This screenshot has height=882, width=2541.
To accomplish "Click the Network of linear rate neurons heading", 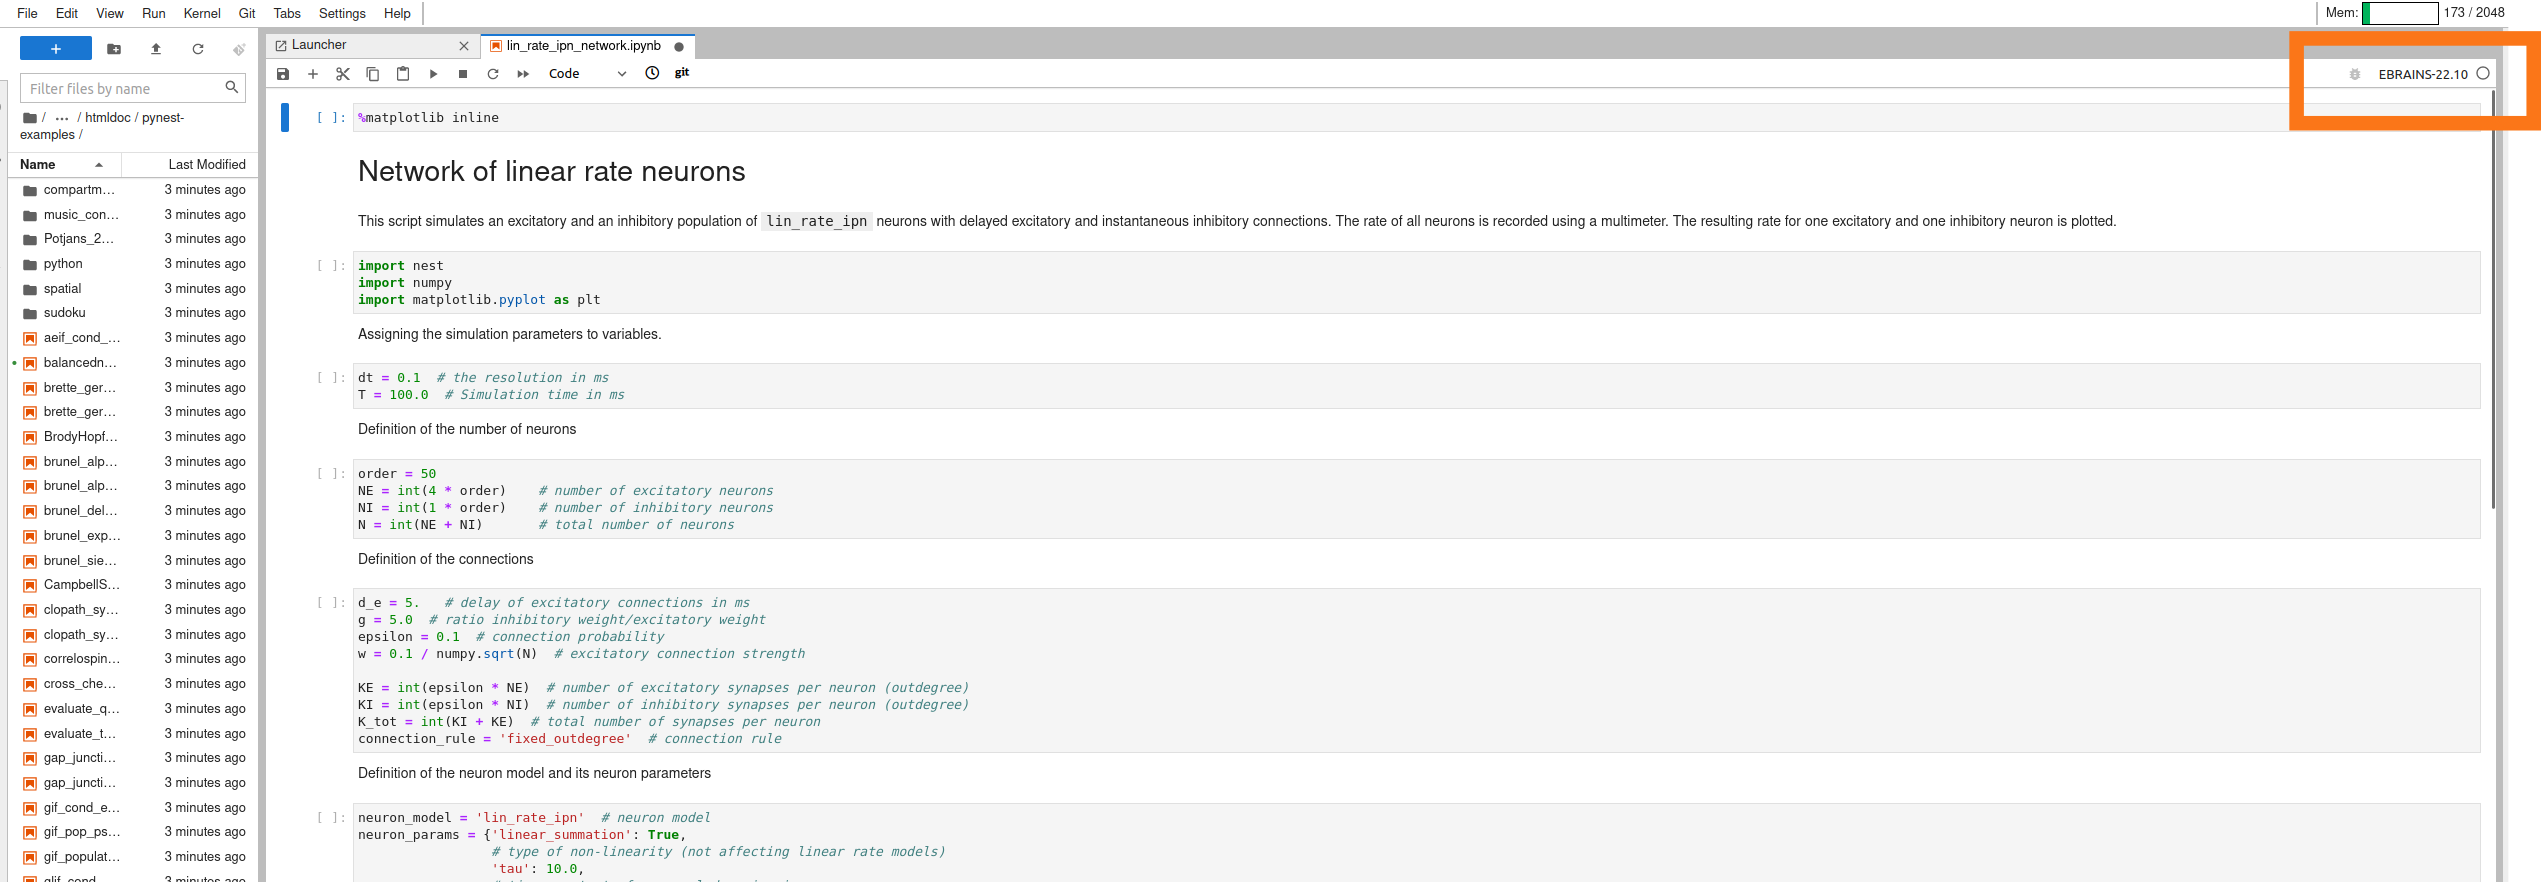I will (x=551, y=172).
